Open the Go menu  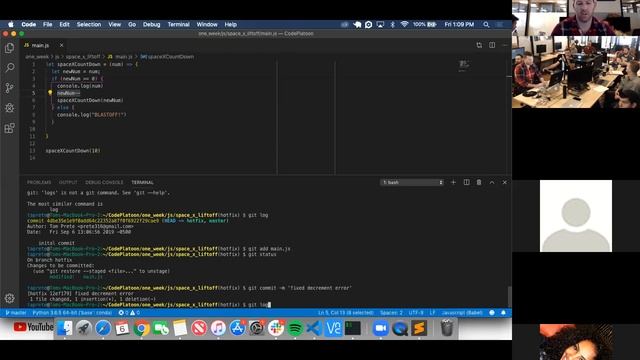(x=132, y=24)
